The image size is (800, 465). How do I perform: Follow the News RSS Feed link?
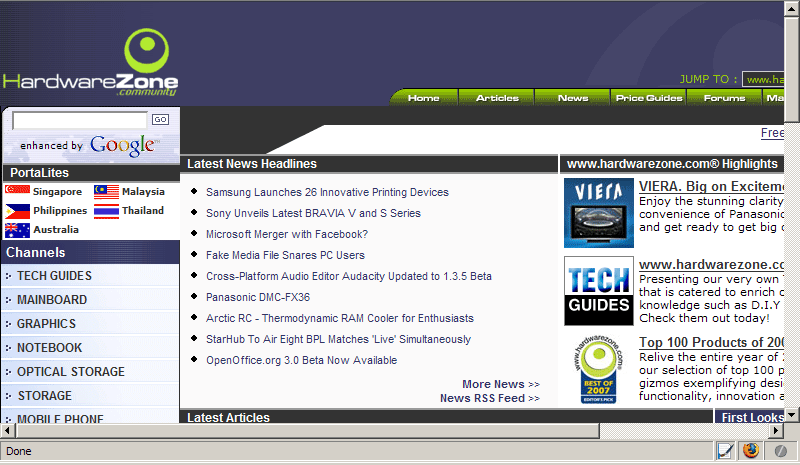(x=490, y=398)
